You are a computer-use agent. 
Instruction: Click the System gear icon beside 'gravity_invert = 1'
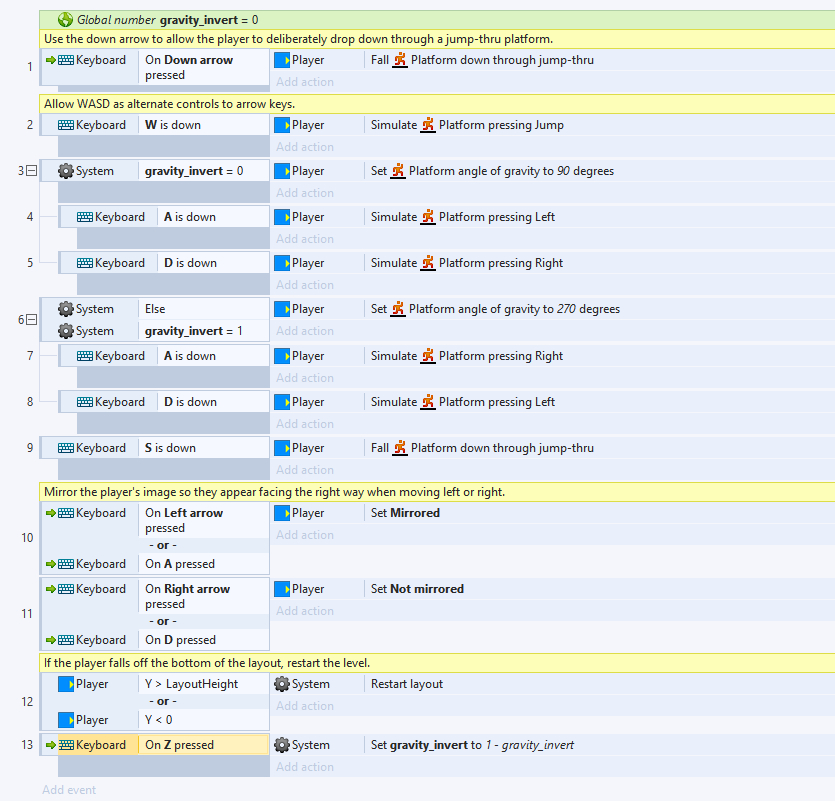coord(66,331)
